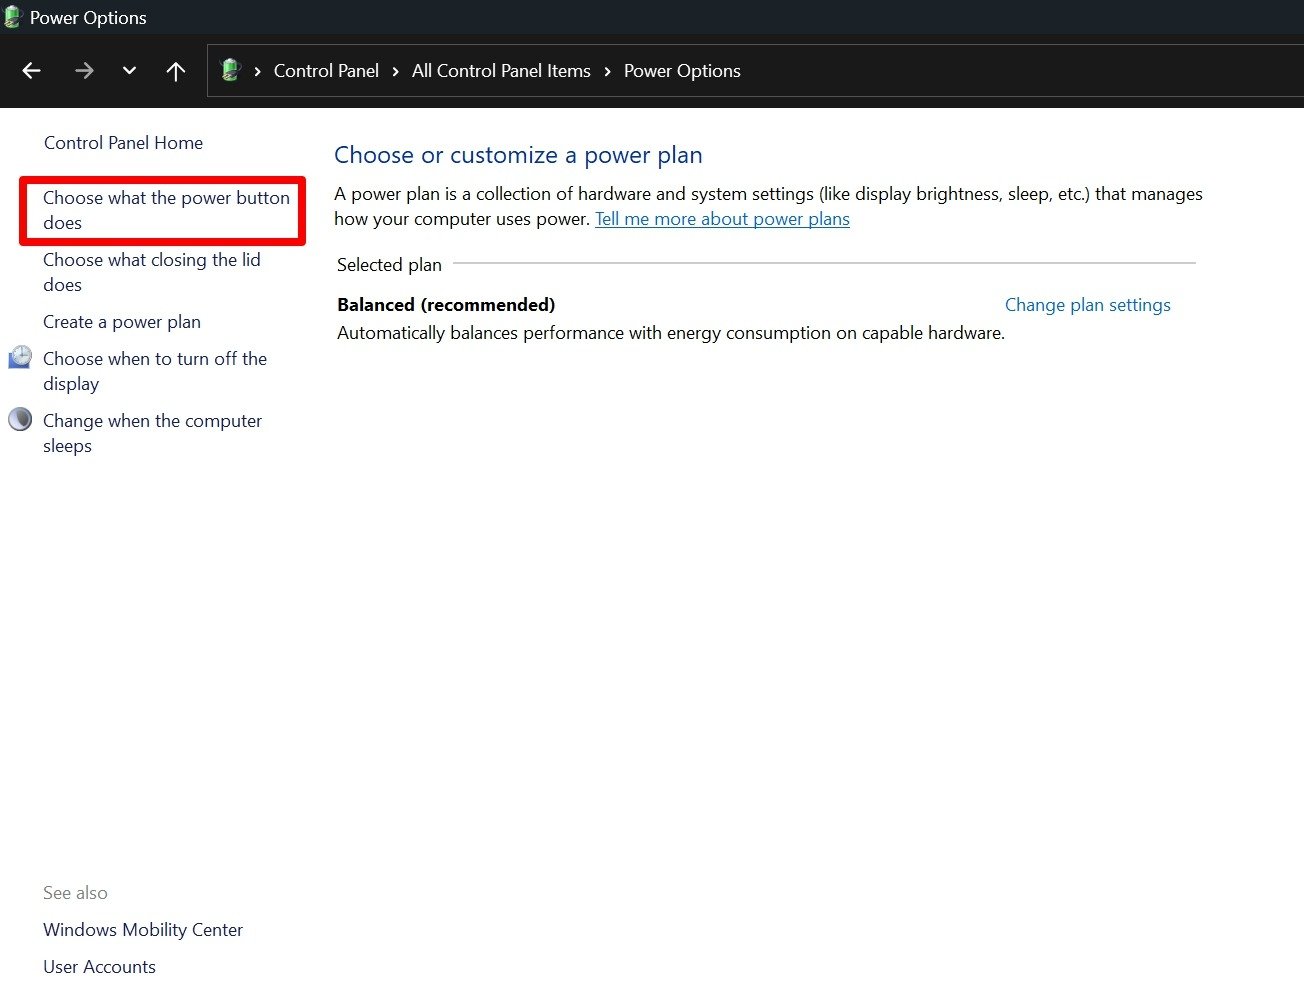Click the battery icon in address bar
Screen dimensions: 1304x990
pos(231,70)
